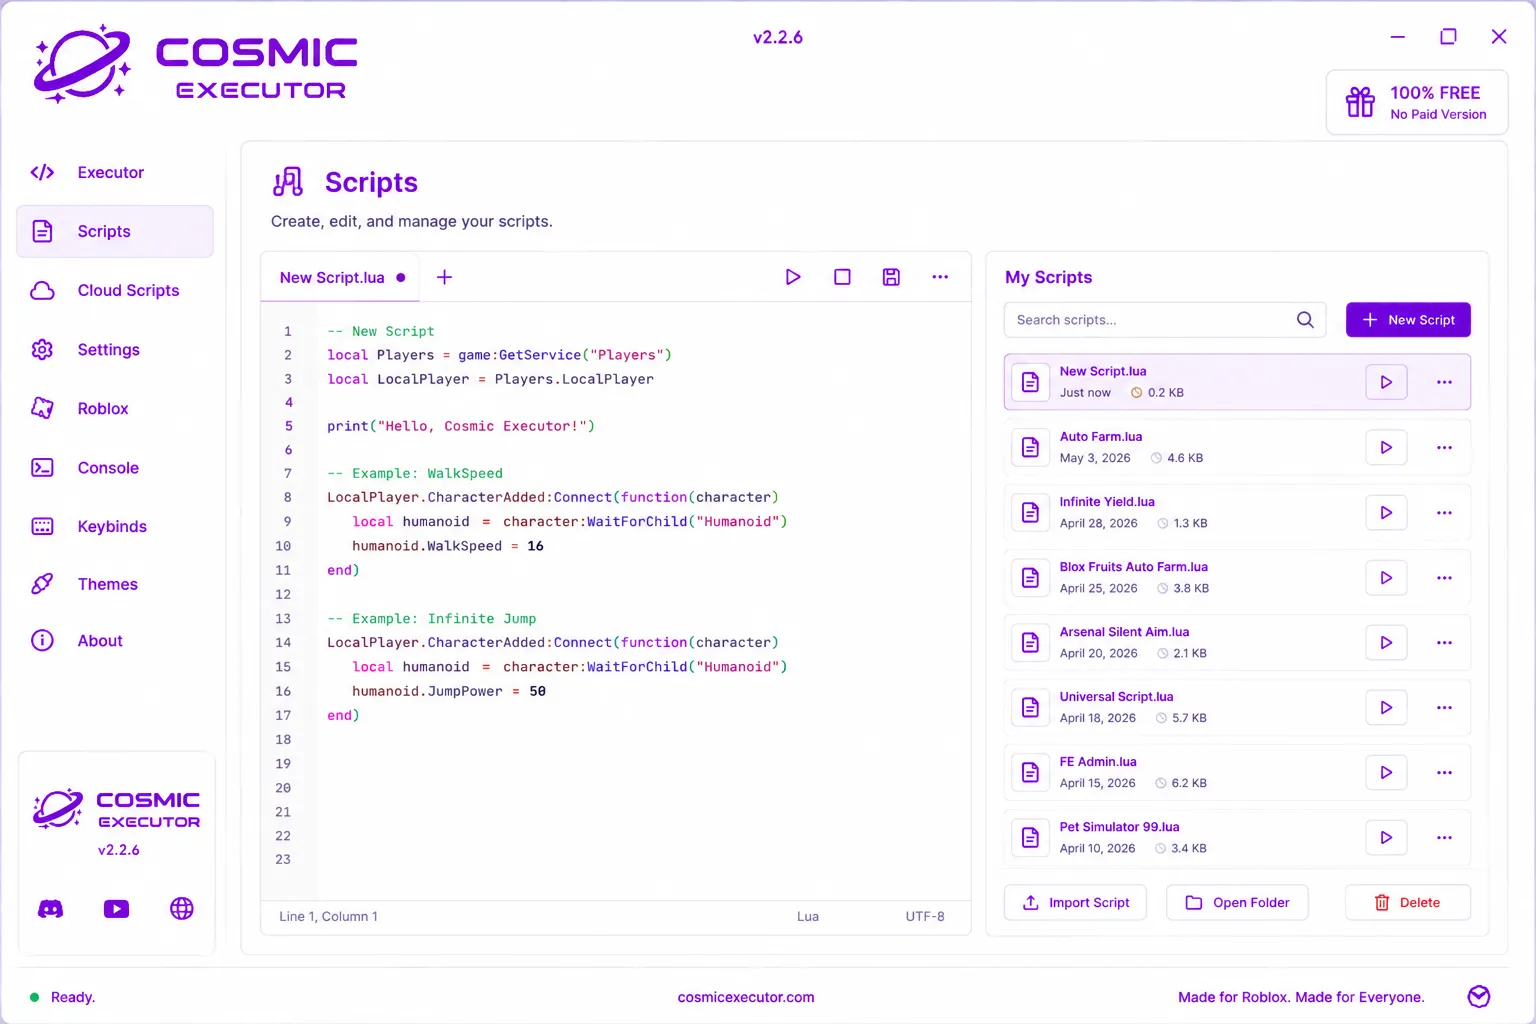The image size is (1536, 1024).
Task: Open options for Pet Simulator 99.lua
Action: [1444, 837]
